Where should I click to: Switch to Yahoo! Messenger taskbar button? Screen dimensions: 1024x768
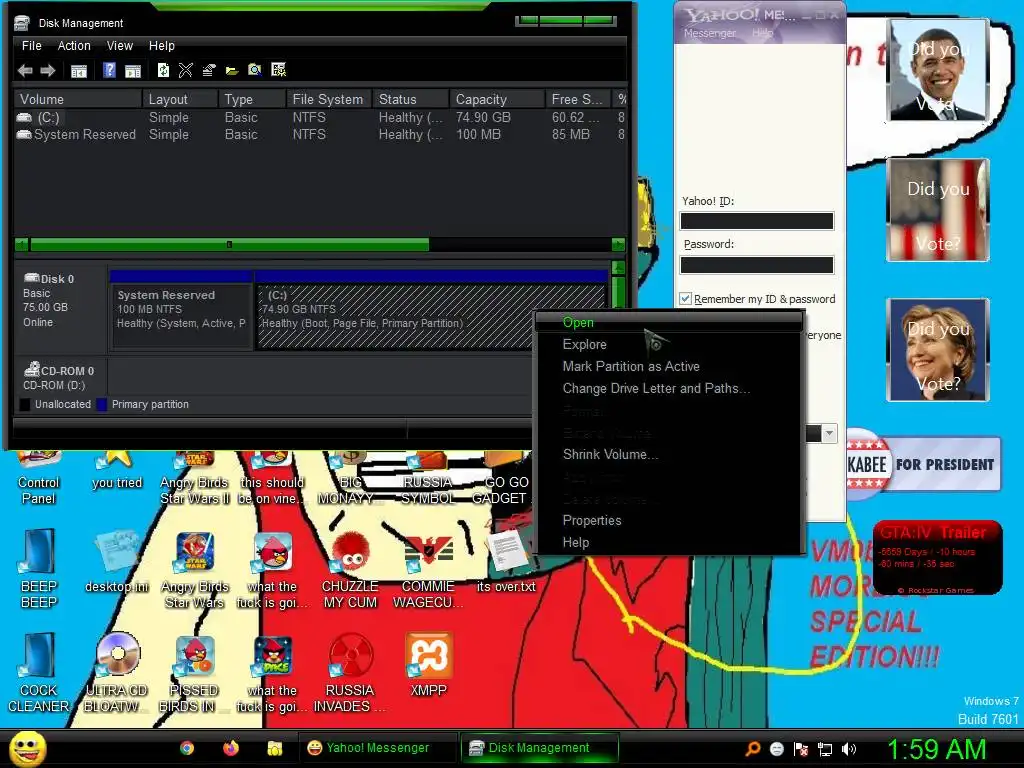pos(377,748)
